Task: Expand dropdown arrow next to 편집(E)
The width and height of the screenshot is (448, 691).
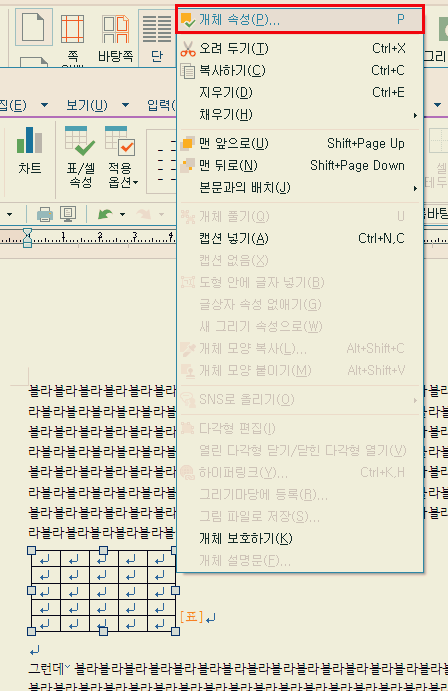Action: (44, 105)
